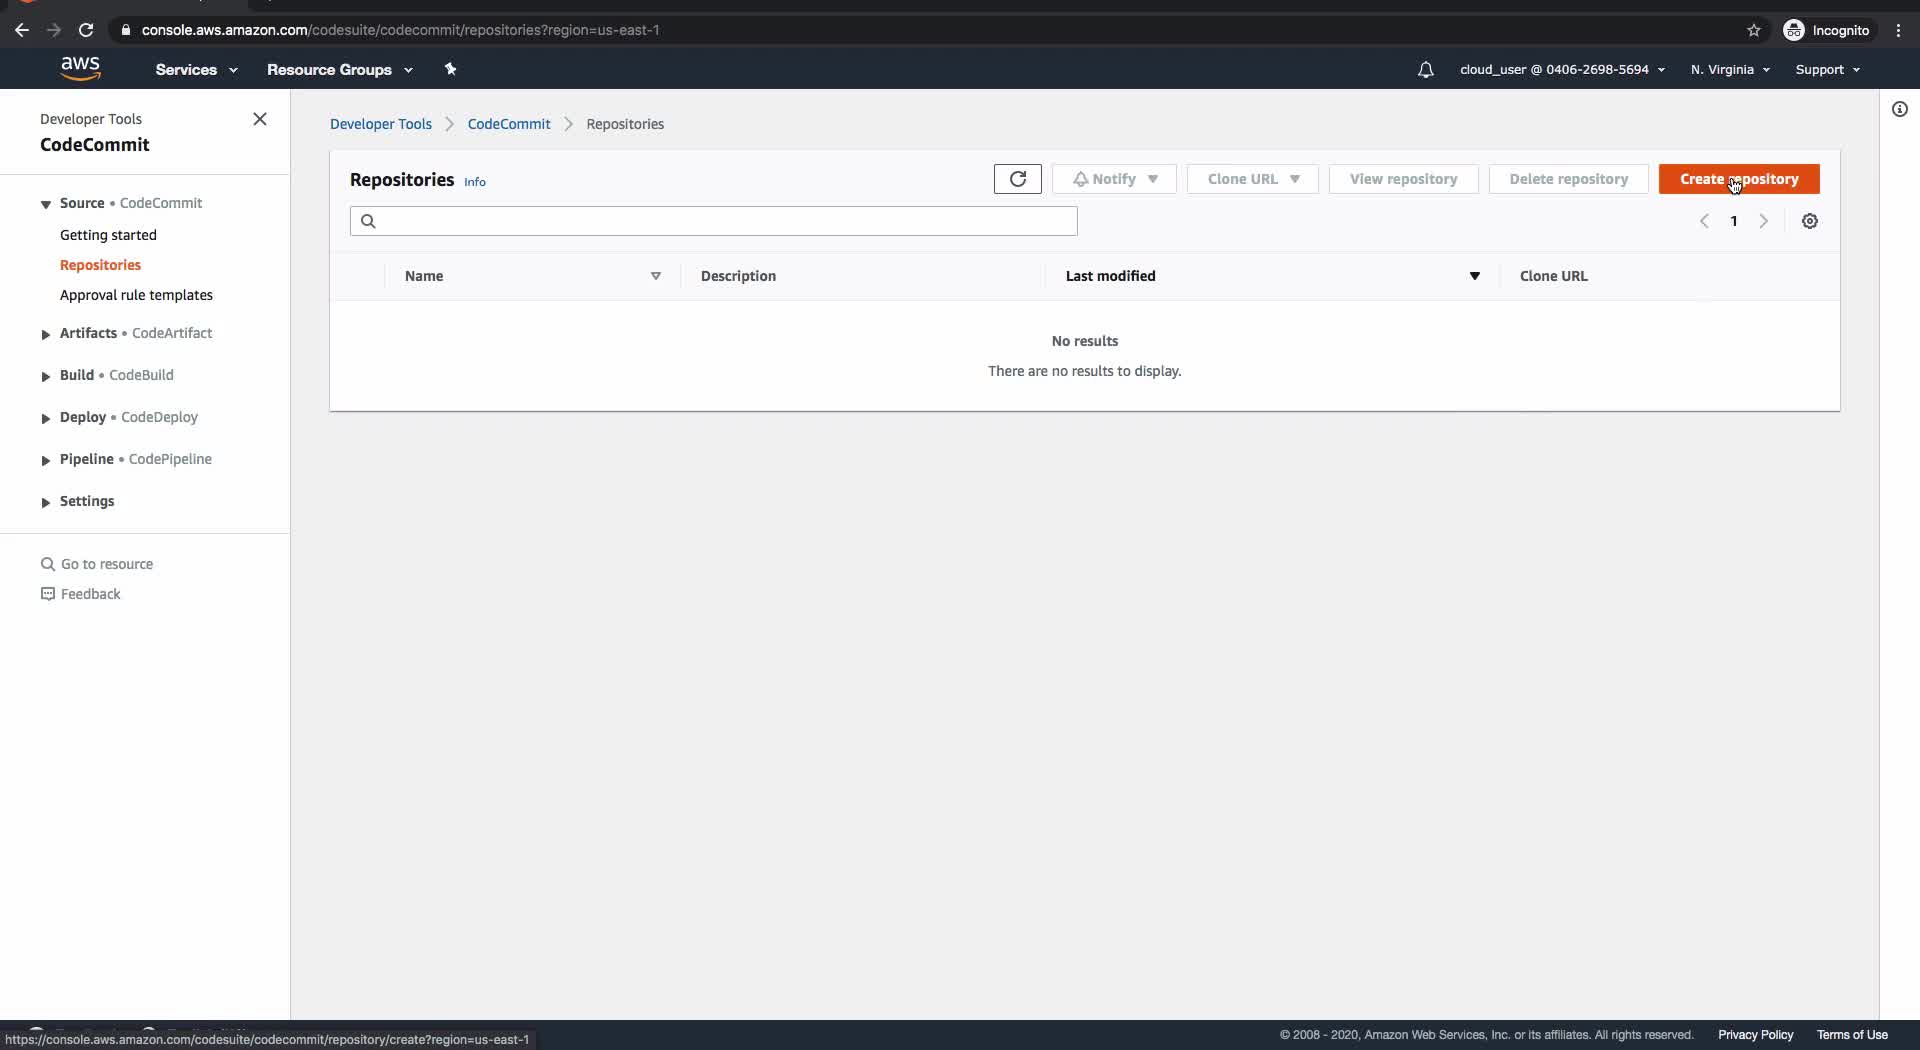
Task: Open the Chrome three-dot menu
Action: [x=1898, y=30]
